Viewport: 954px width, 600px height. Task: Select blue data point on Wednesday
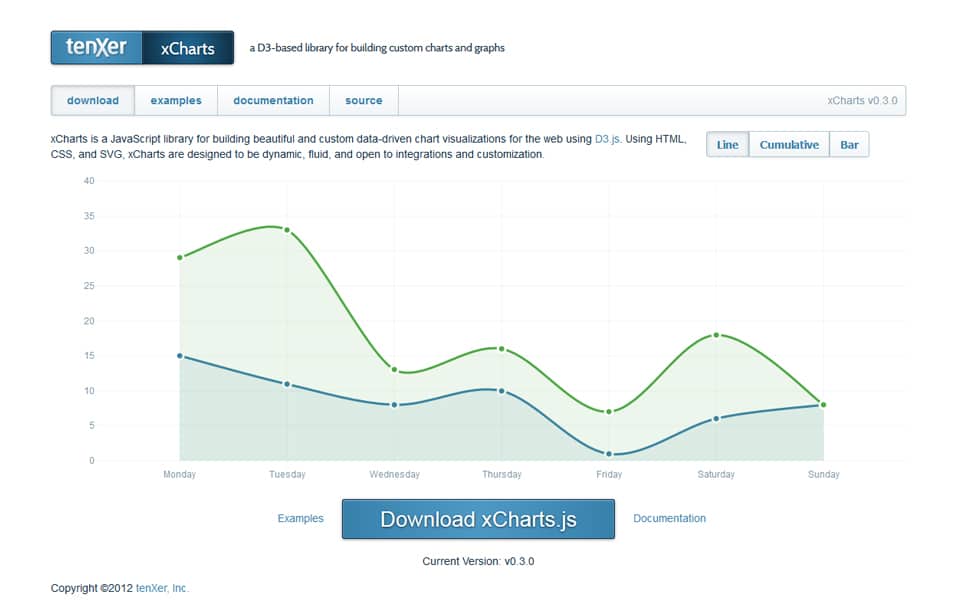(x=394, y=405)
